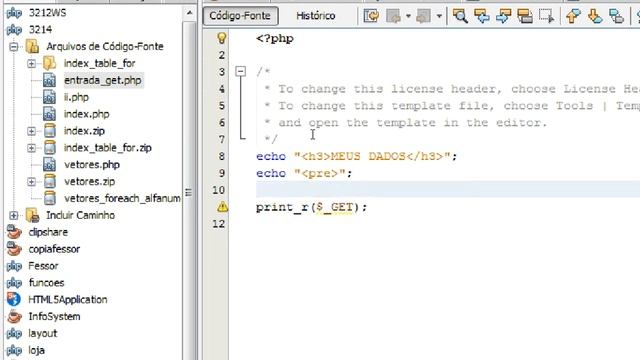Expand the Incluir Caminho node
The width and height of the screenshot is (640, 360).
coord(14,215)
